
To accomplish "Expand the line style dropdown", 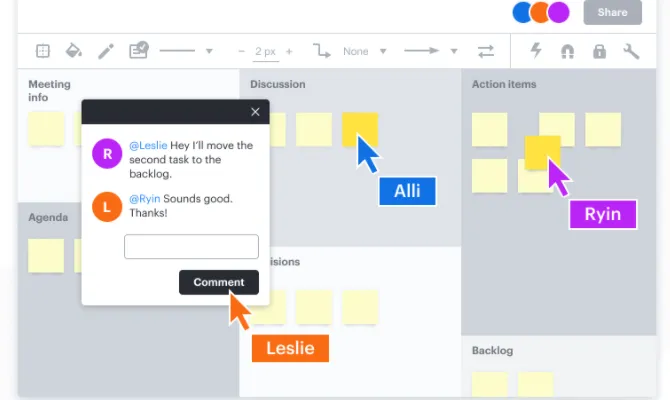I will (209, 51).
